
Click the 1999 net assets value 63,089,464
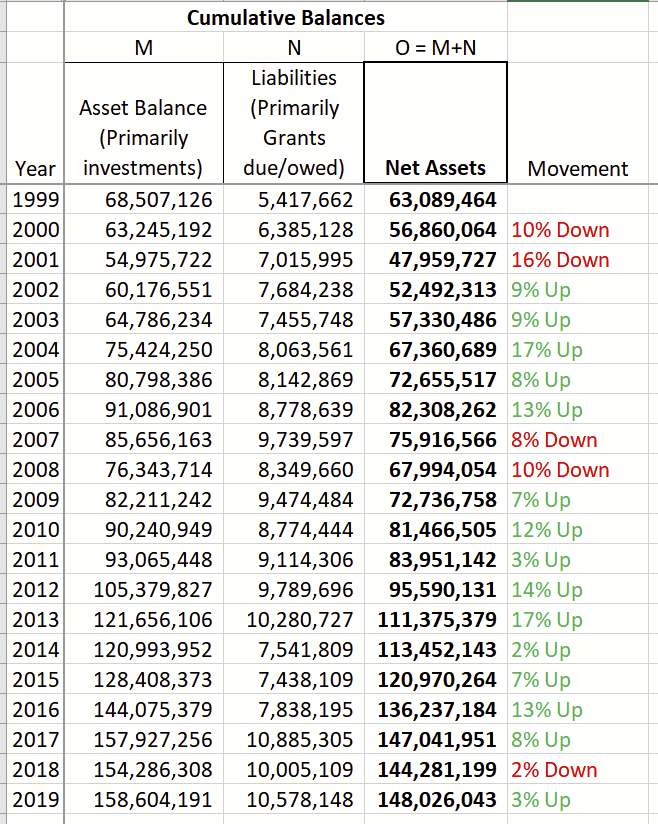click(x=442, y=200)
